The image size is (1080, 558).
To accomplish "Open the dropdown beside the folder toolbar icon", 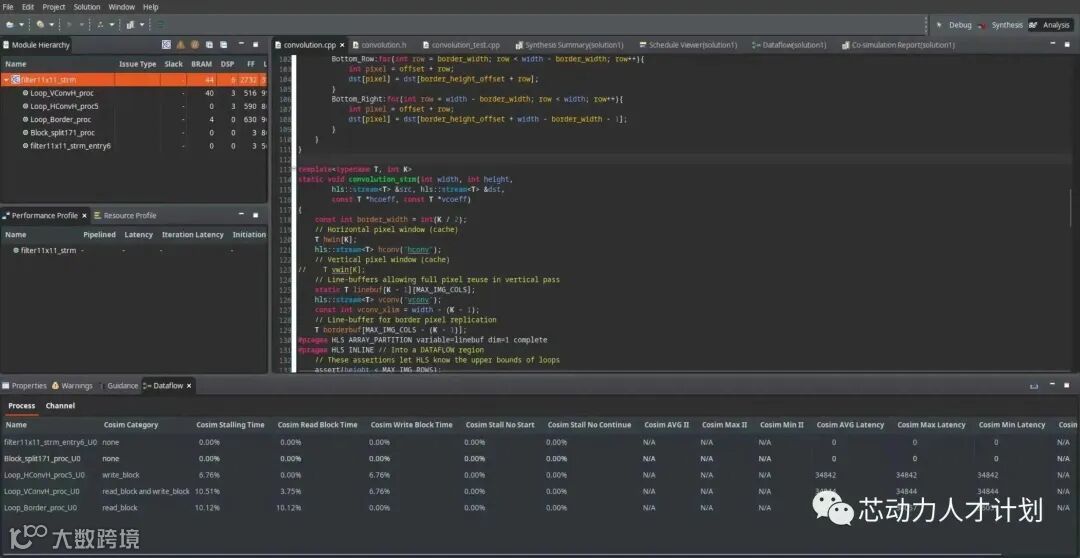I will pyautogui.click(x=21, y=25).
